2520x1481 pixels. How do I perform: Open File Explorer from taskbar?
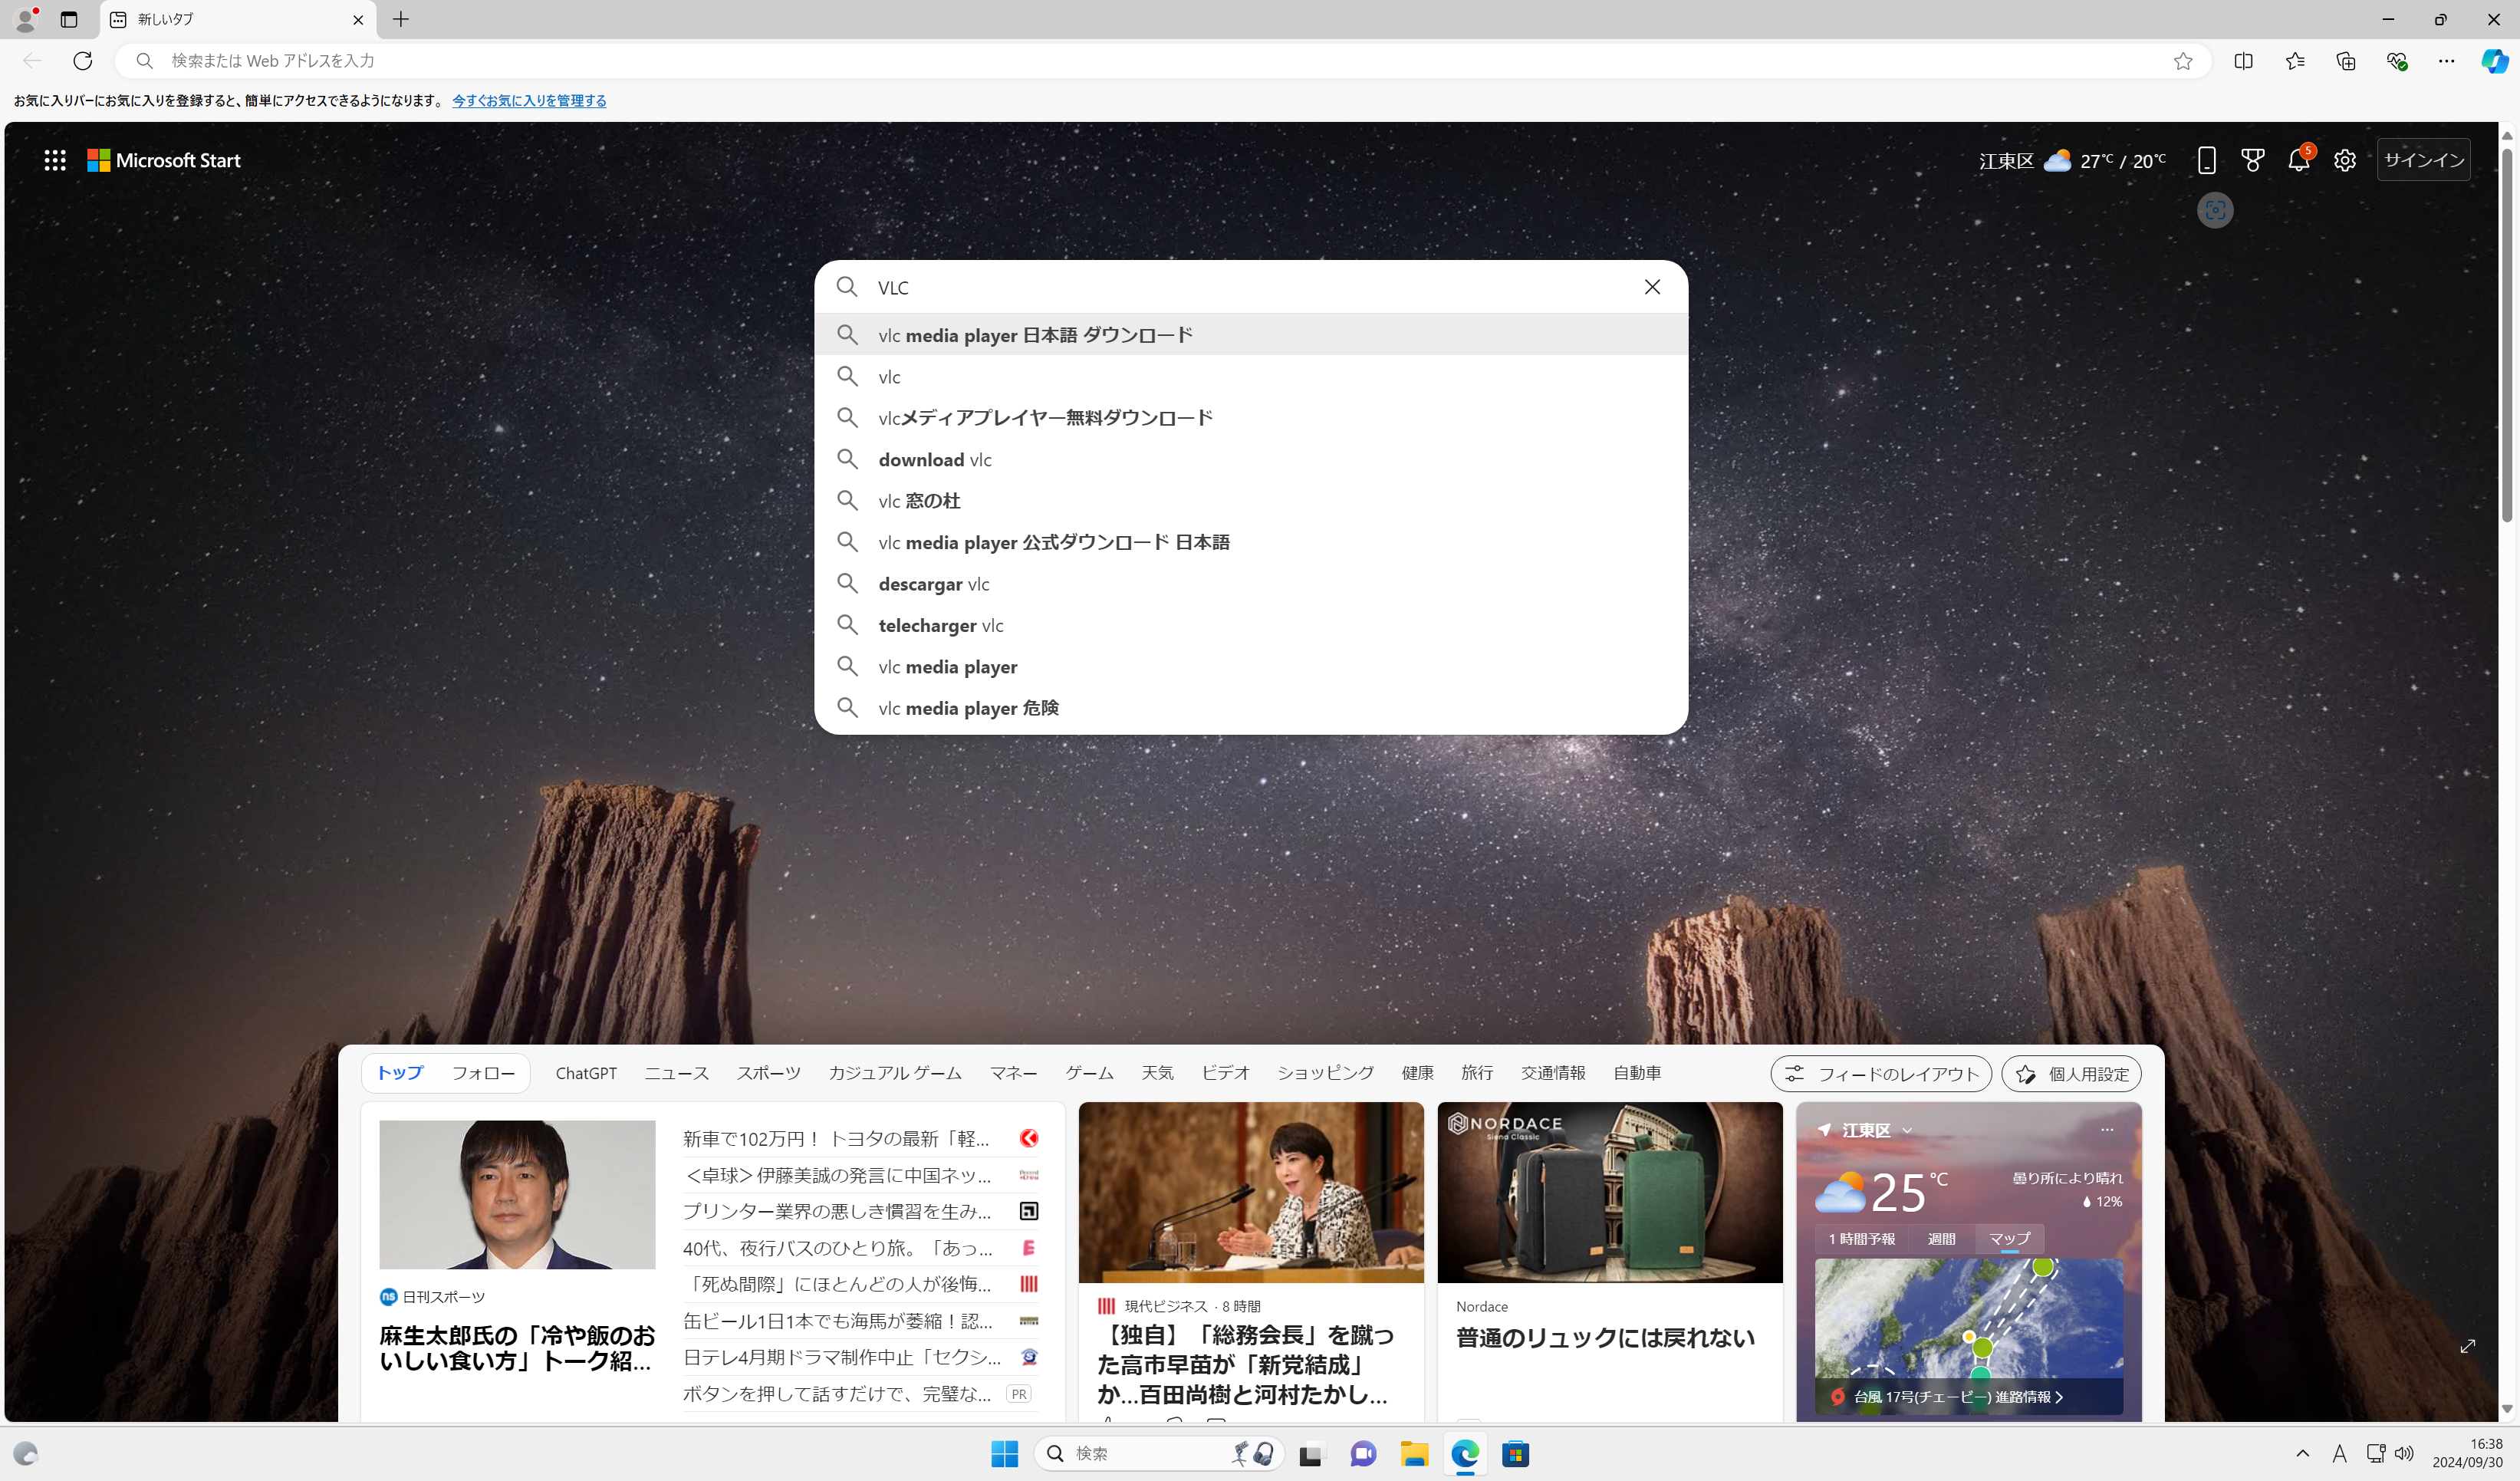pos(1414,1453)
